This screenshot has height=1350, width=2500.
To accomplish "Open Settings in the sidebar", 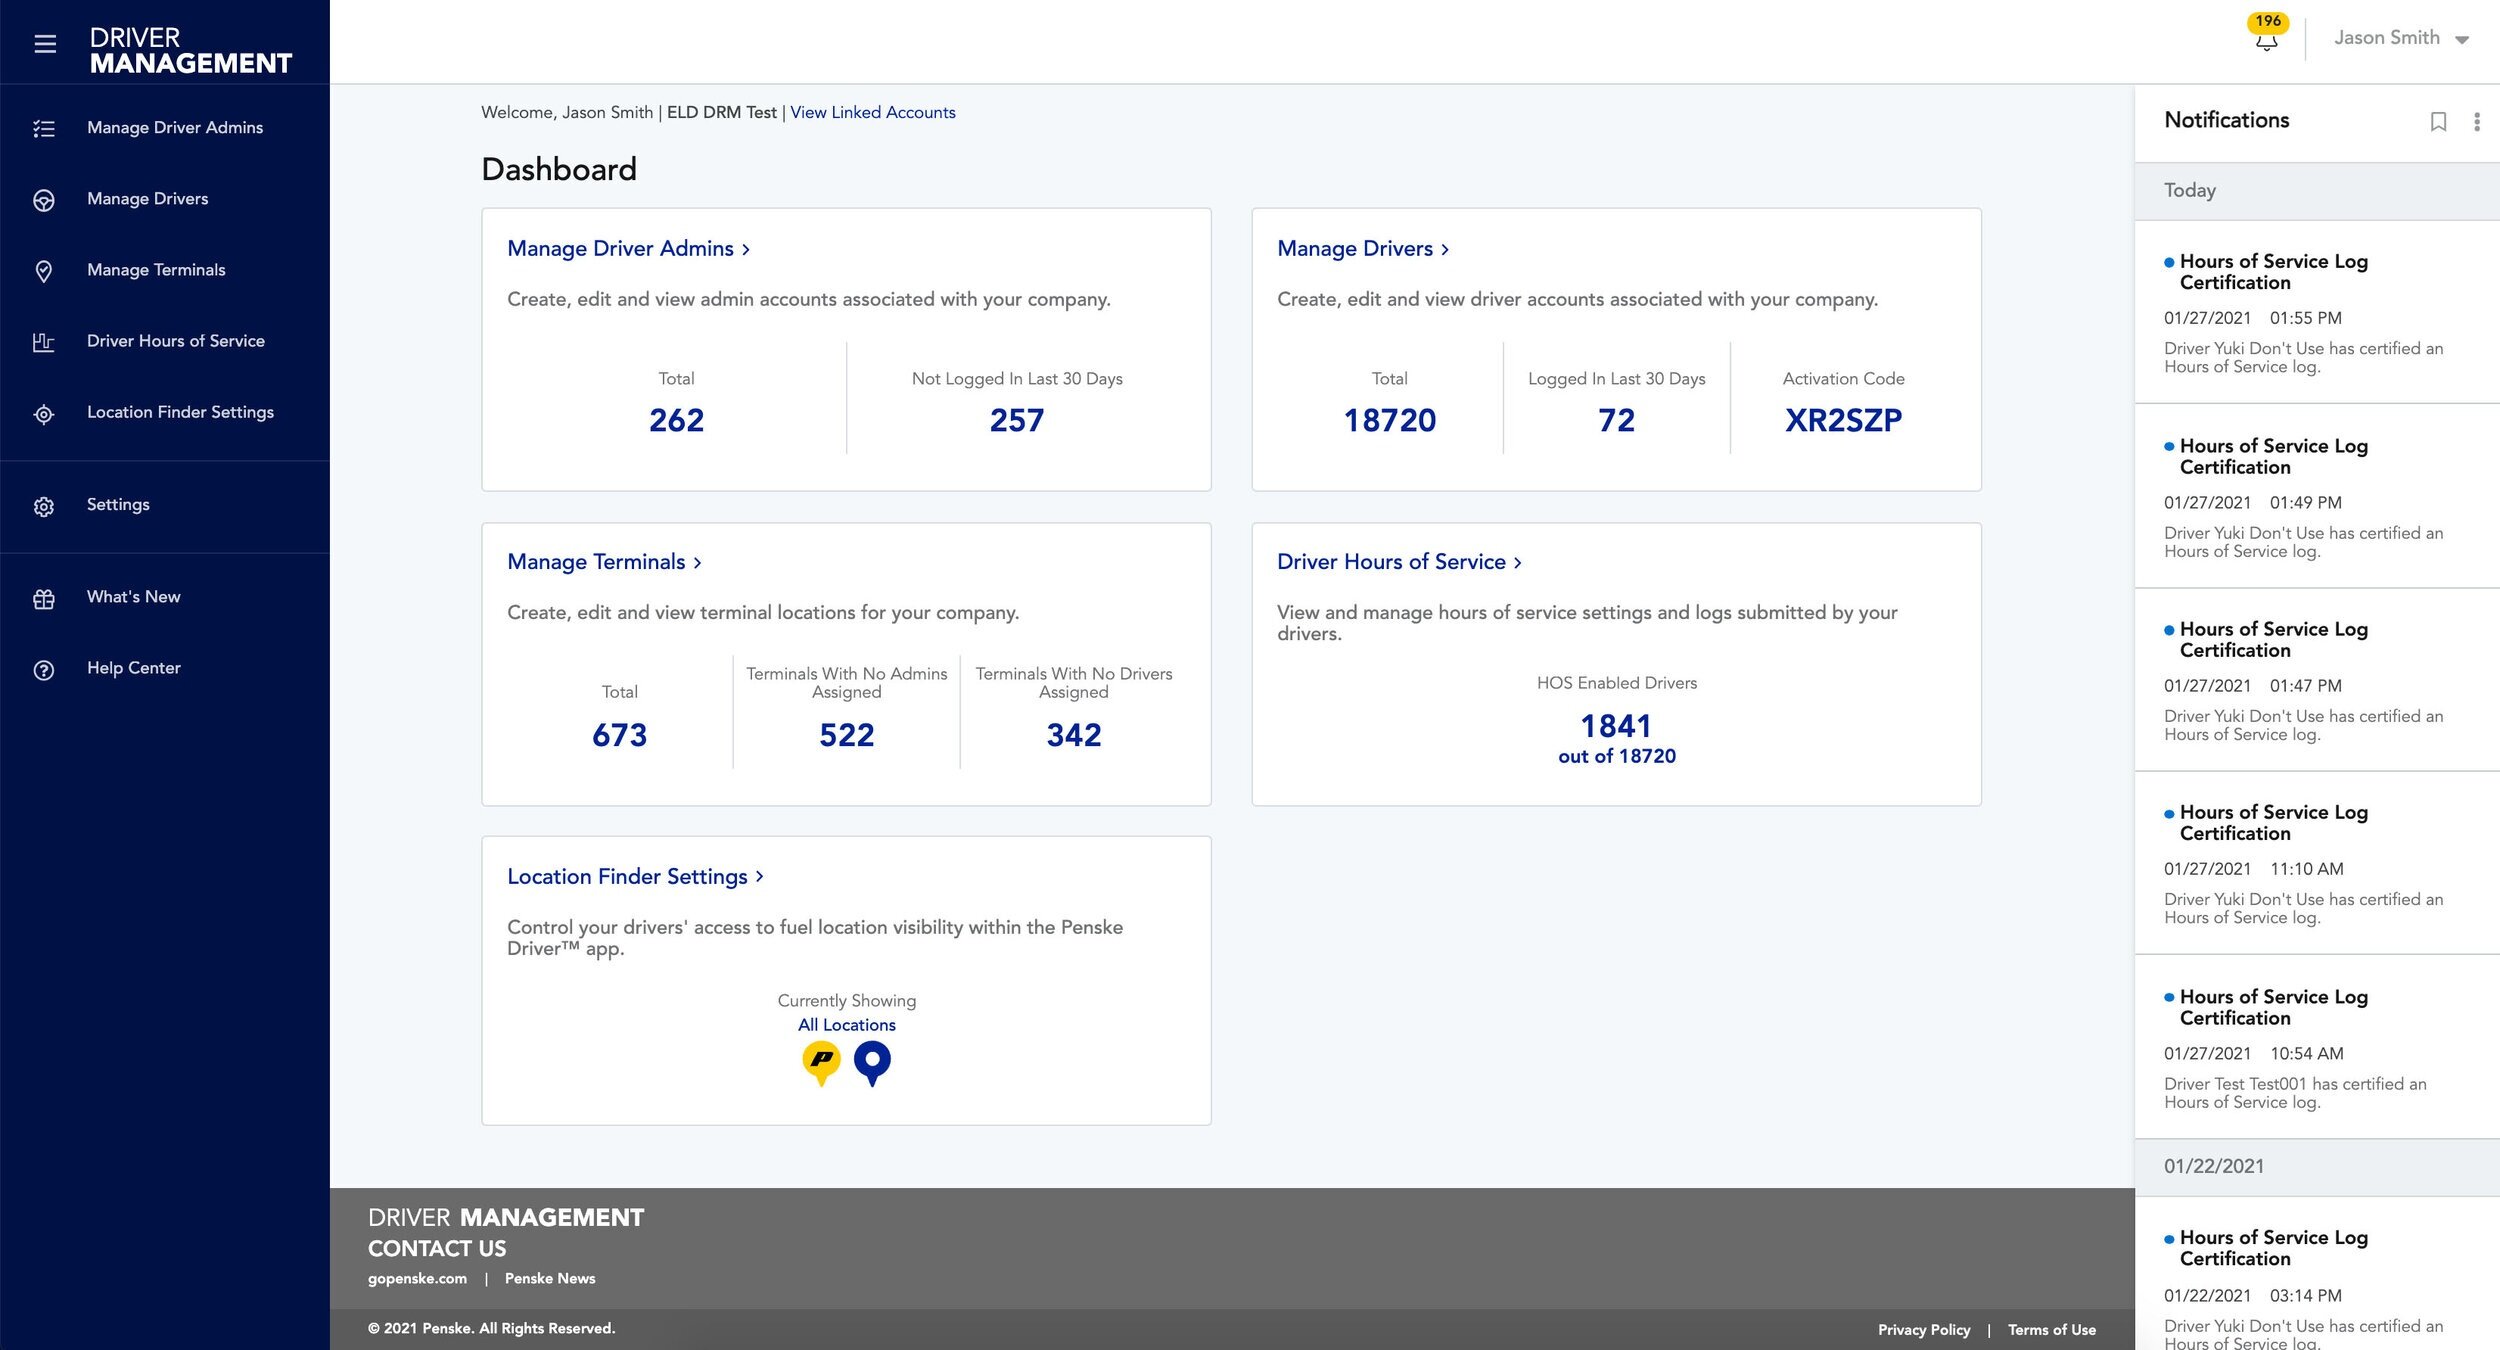I will point(118,505).
